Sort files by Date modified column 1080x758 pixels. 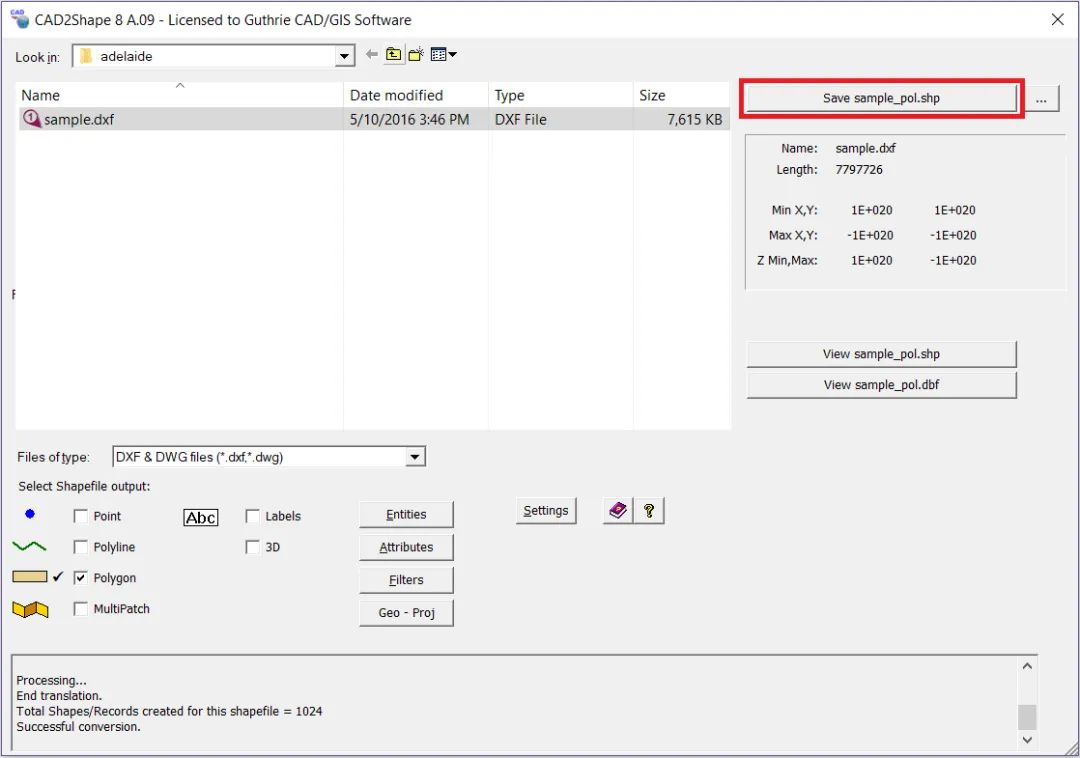click(x=416, y=95)
